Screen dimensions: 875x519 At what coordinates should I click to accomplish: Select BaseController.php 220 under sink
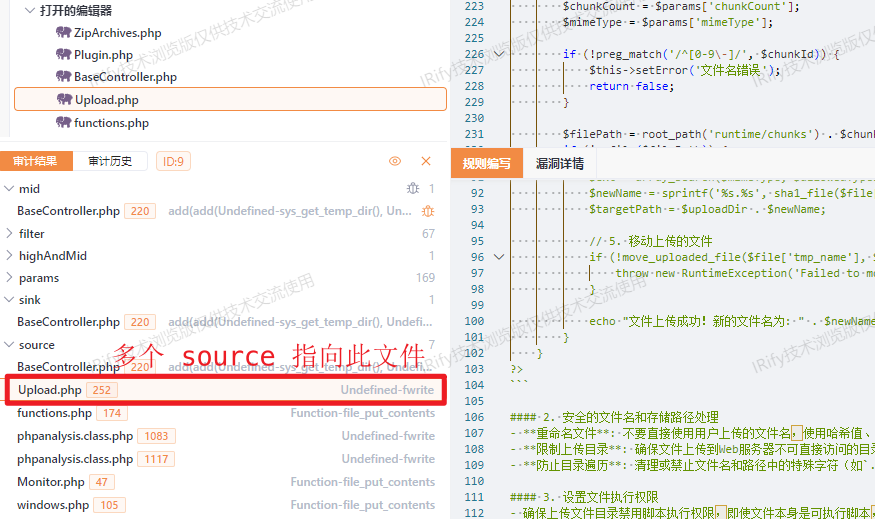[223, 322]
